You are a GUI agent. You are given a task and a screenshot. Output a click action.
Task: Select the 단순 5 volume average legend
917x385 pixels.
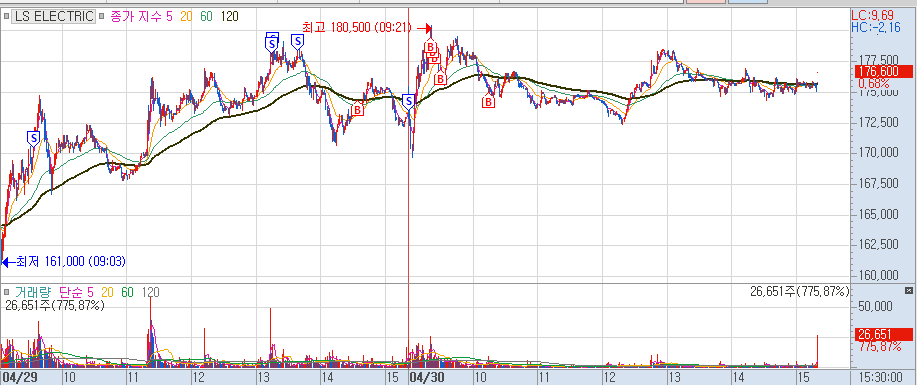point(77,292)
